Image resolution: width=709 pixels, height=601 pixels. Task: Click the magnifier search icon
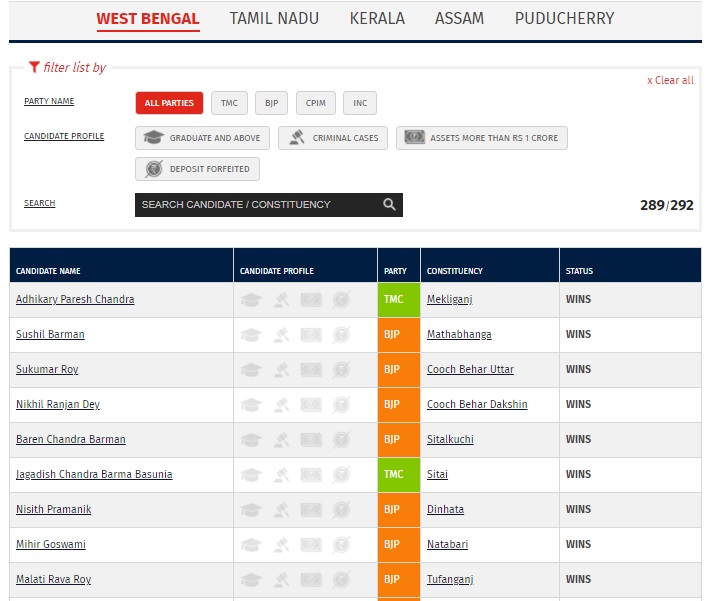tap(389, 204)
